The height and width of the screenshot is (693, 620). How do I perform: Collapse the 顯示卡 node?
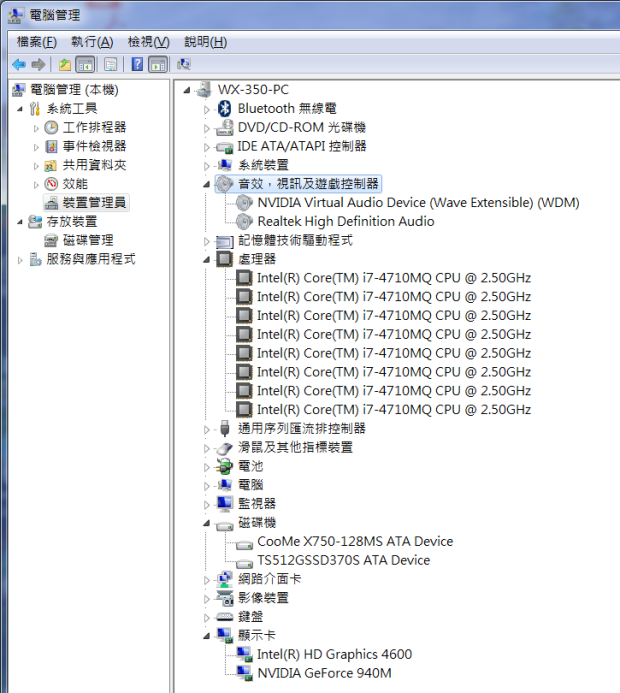tap(206, 636)
